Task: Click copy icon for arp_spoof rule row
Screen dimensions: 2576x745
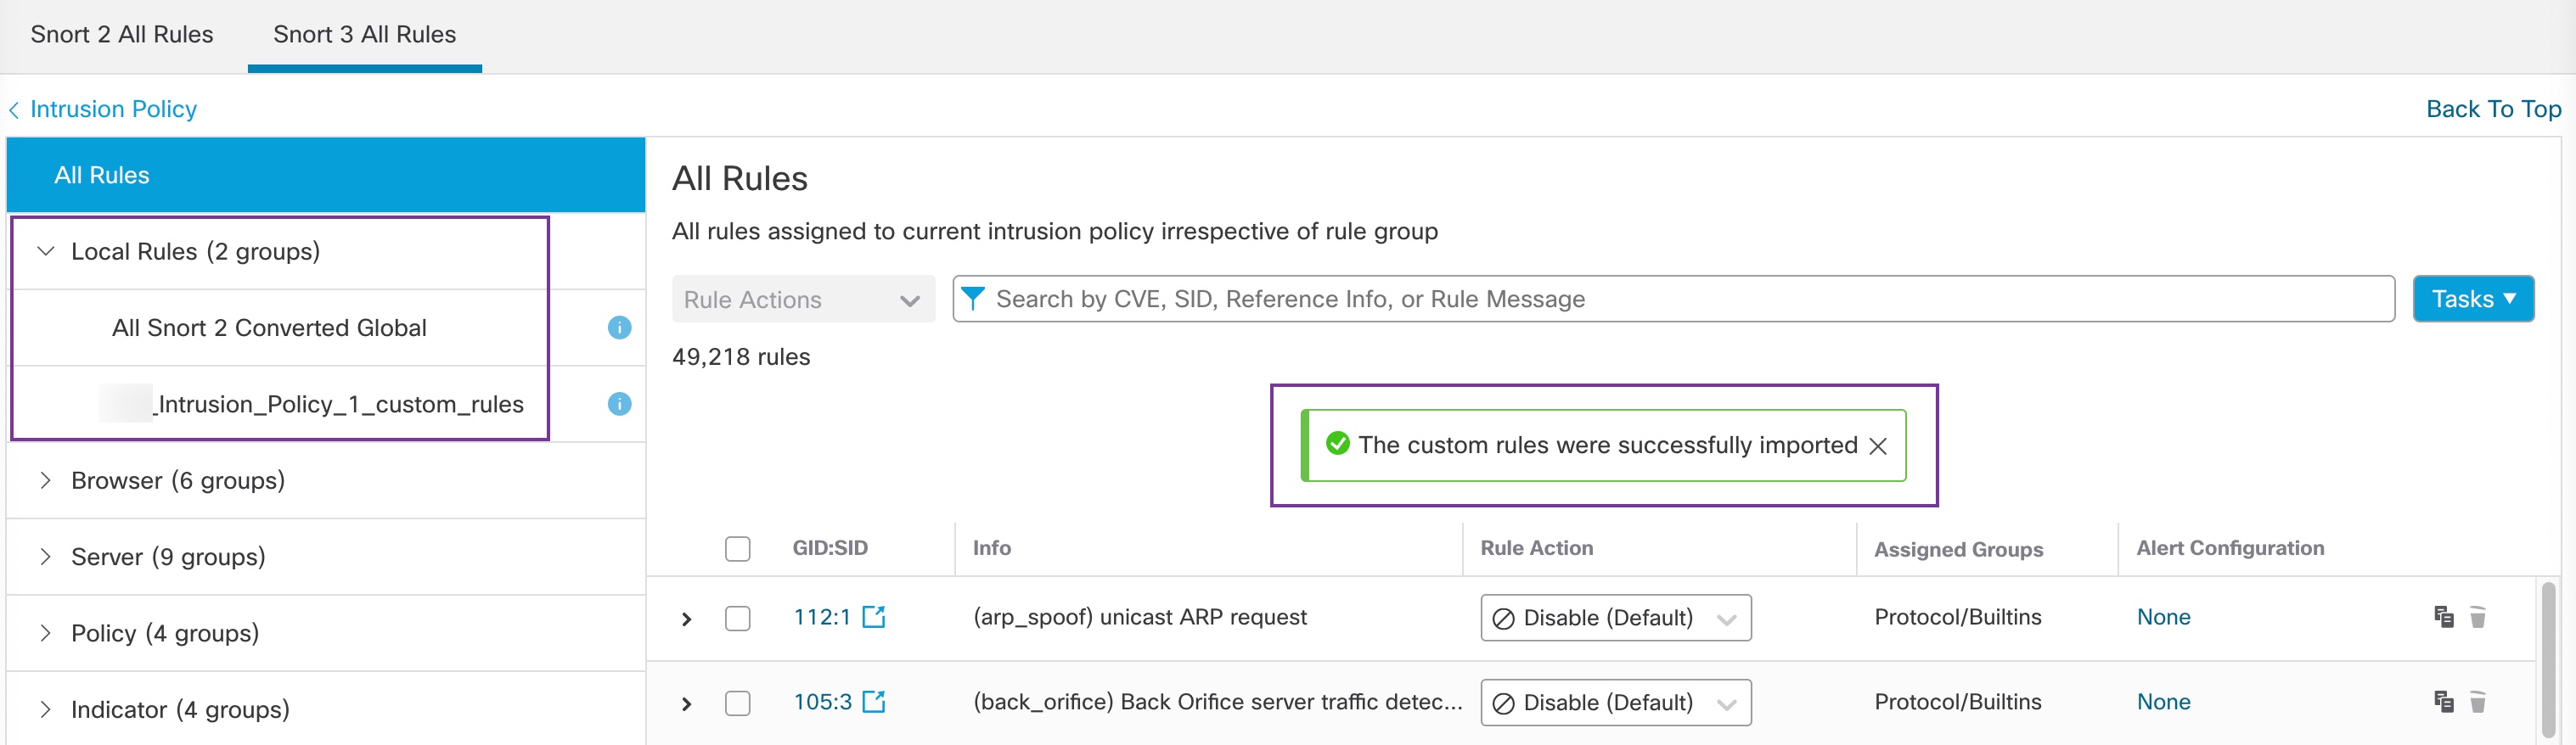Action: [x=2443, y=617]
